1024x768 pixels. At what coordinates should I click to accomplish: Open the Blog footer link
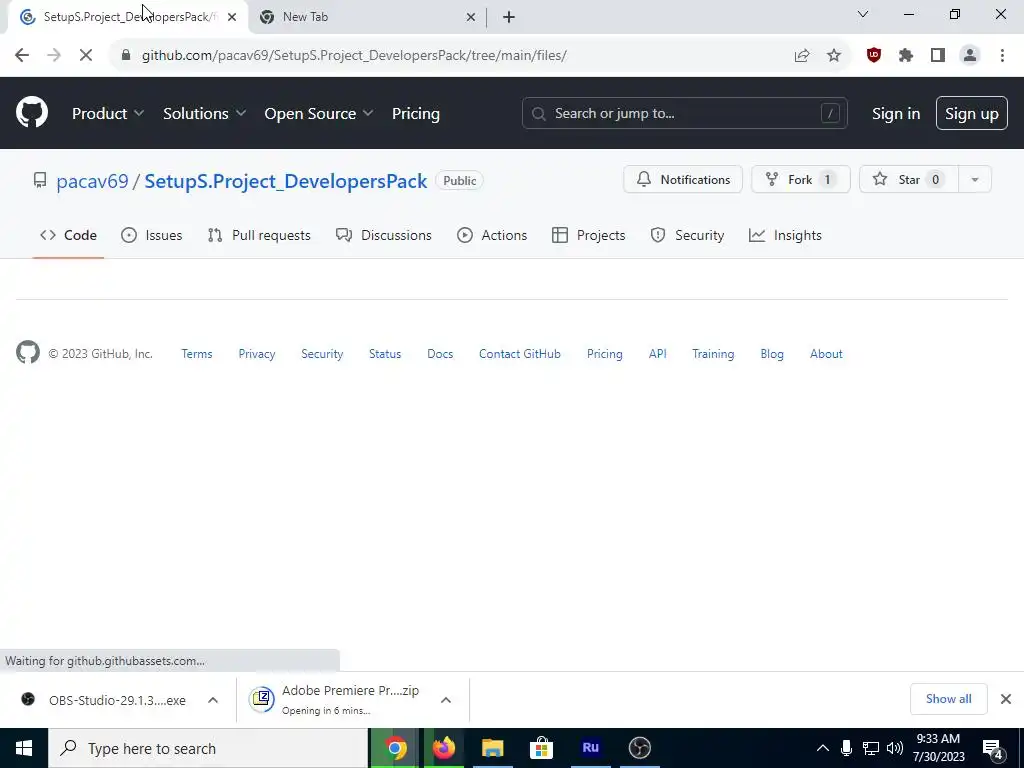coord(772,354)
